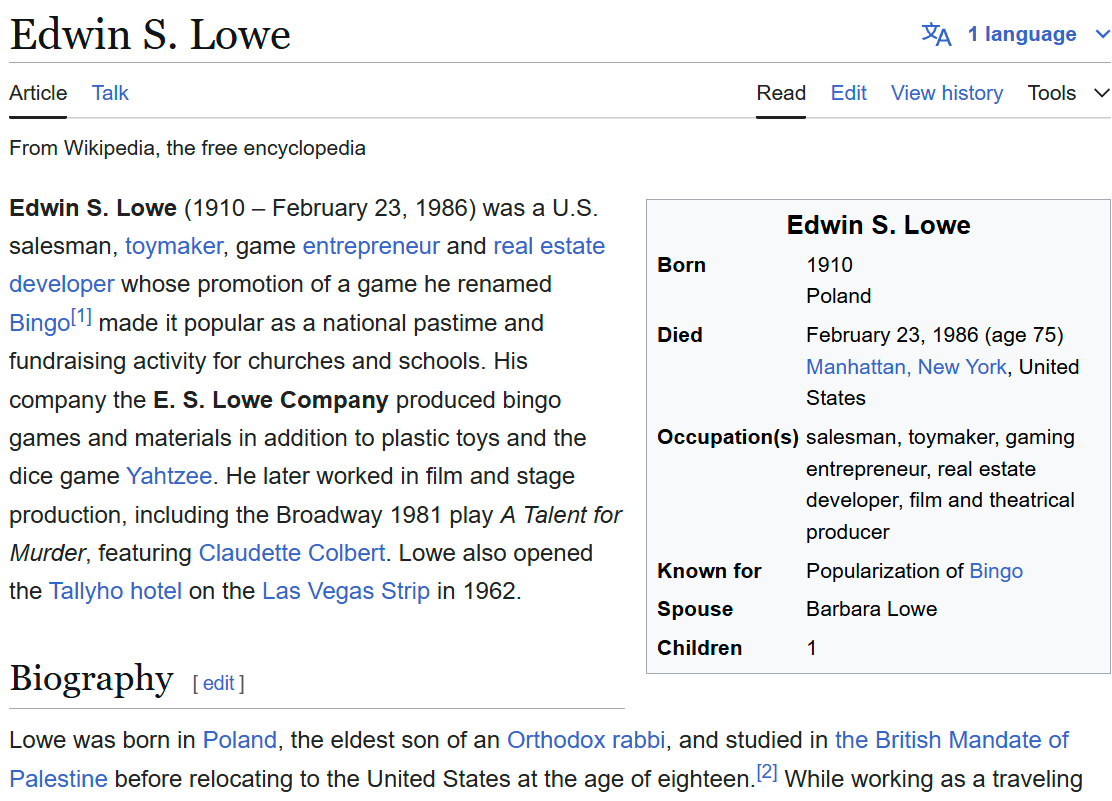
Task: Click the Died label in infobox
Action: [679, 335]
